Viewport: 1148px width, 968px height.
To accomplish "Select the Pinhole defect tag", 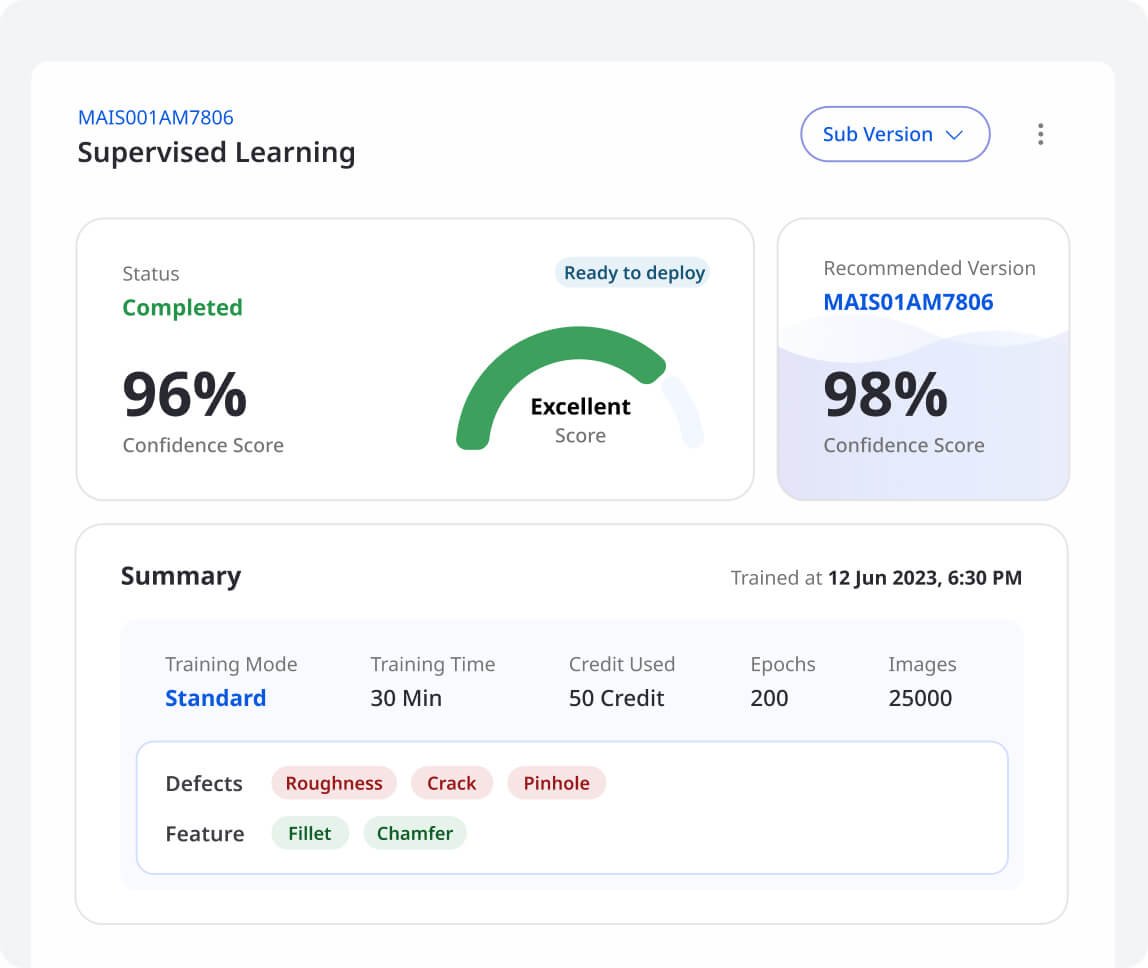I will click(556, 783).
